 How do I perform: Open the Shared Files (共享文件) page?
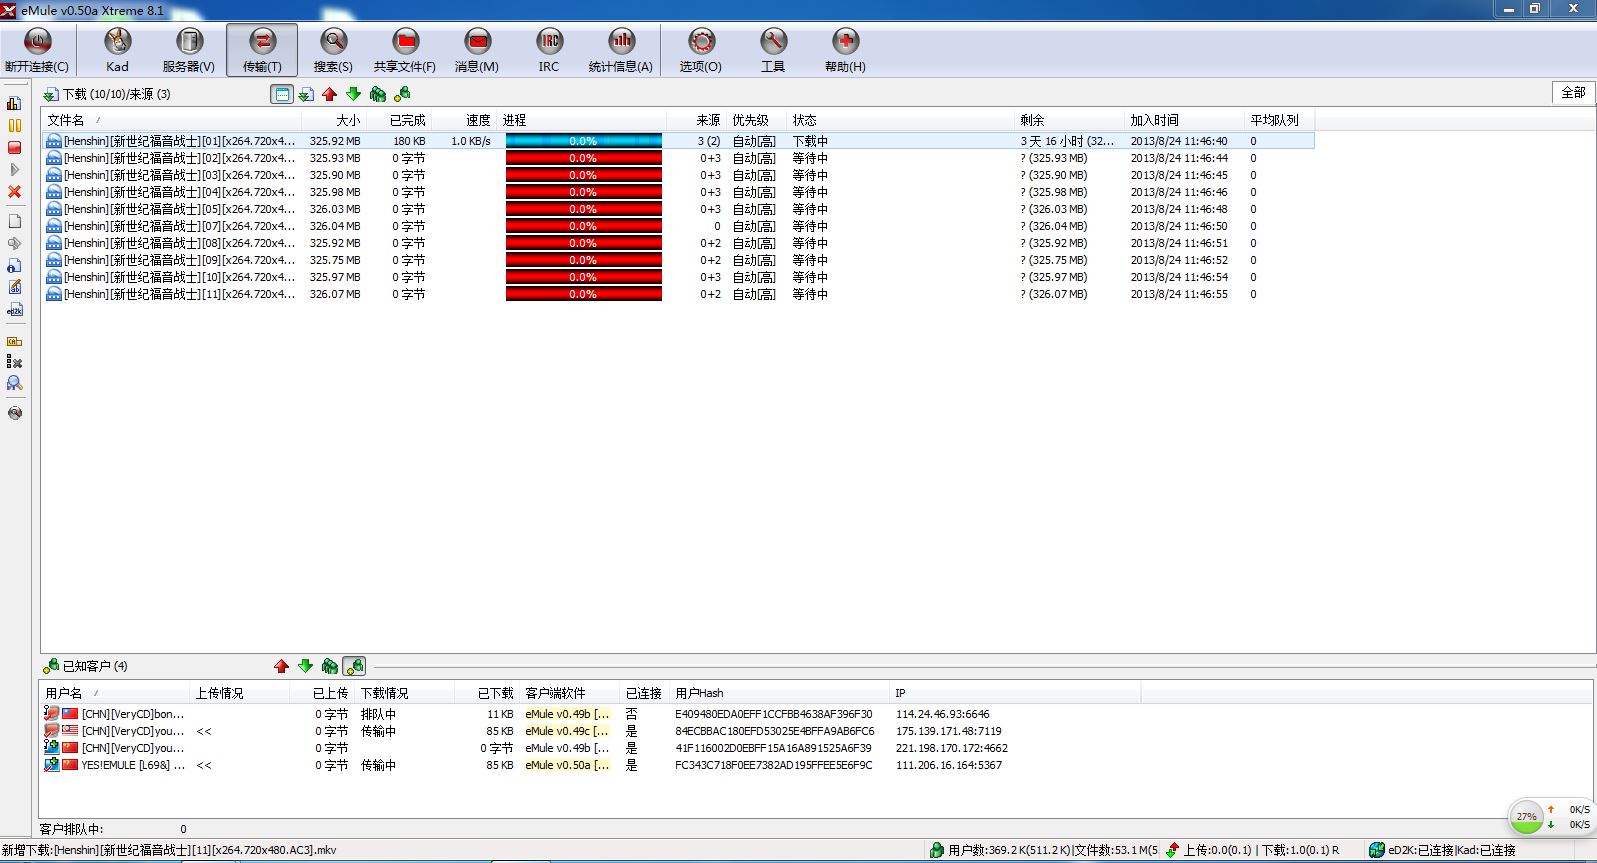click(405, 50)
